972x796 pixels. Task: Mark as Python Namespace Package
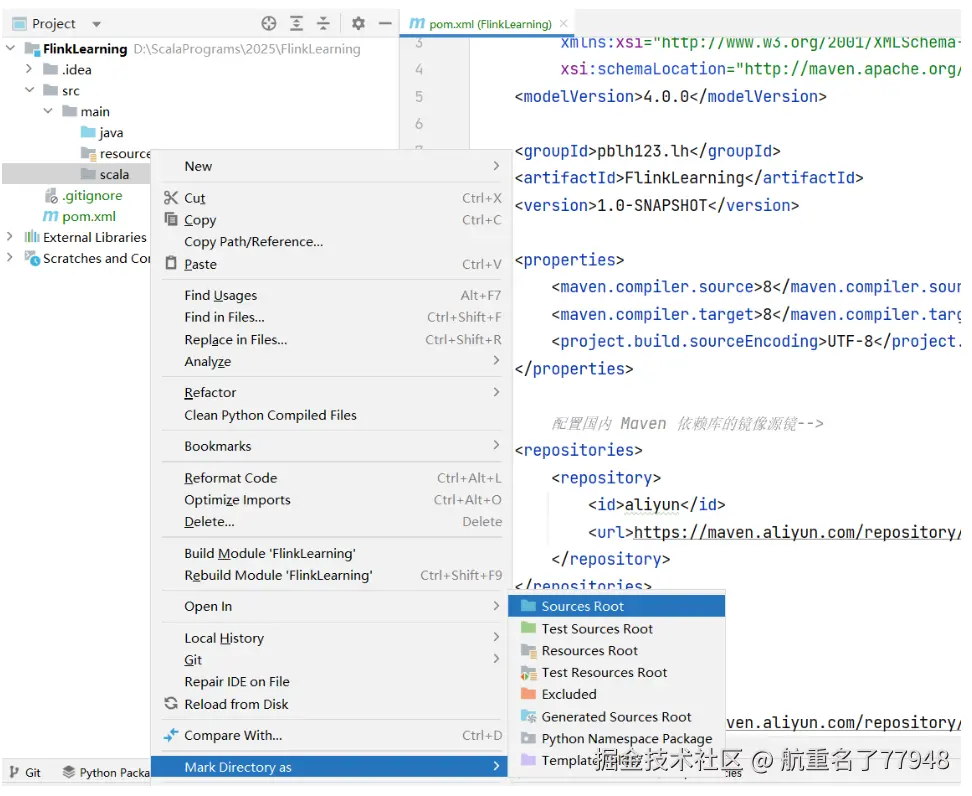(617, 738)
